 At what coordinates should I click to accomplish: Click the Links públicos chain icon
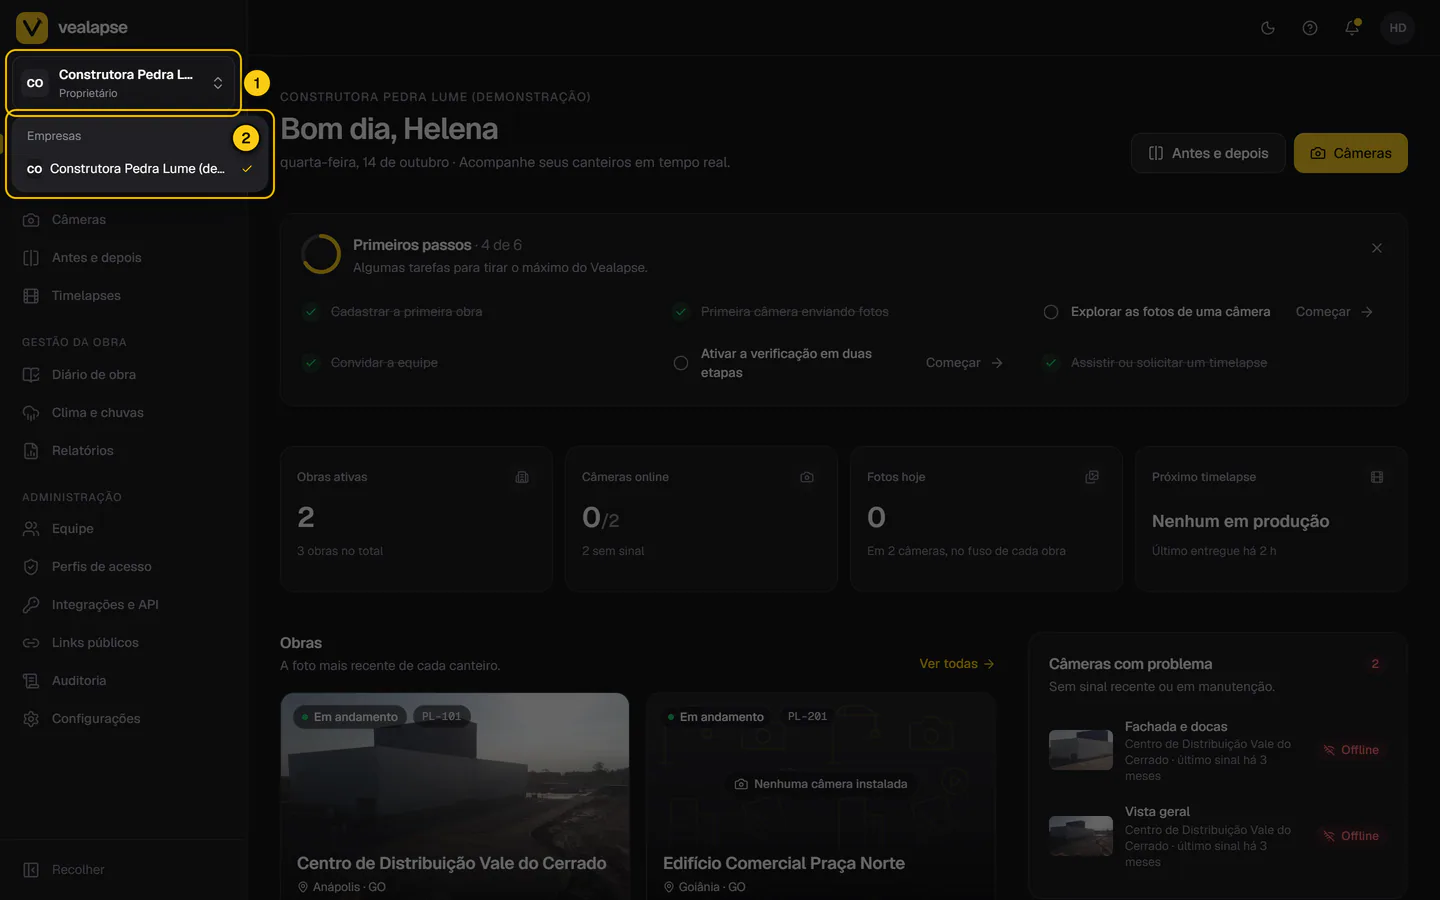[31, 643]
